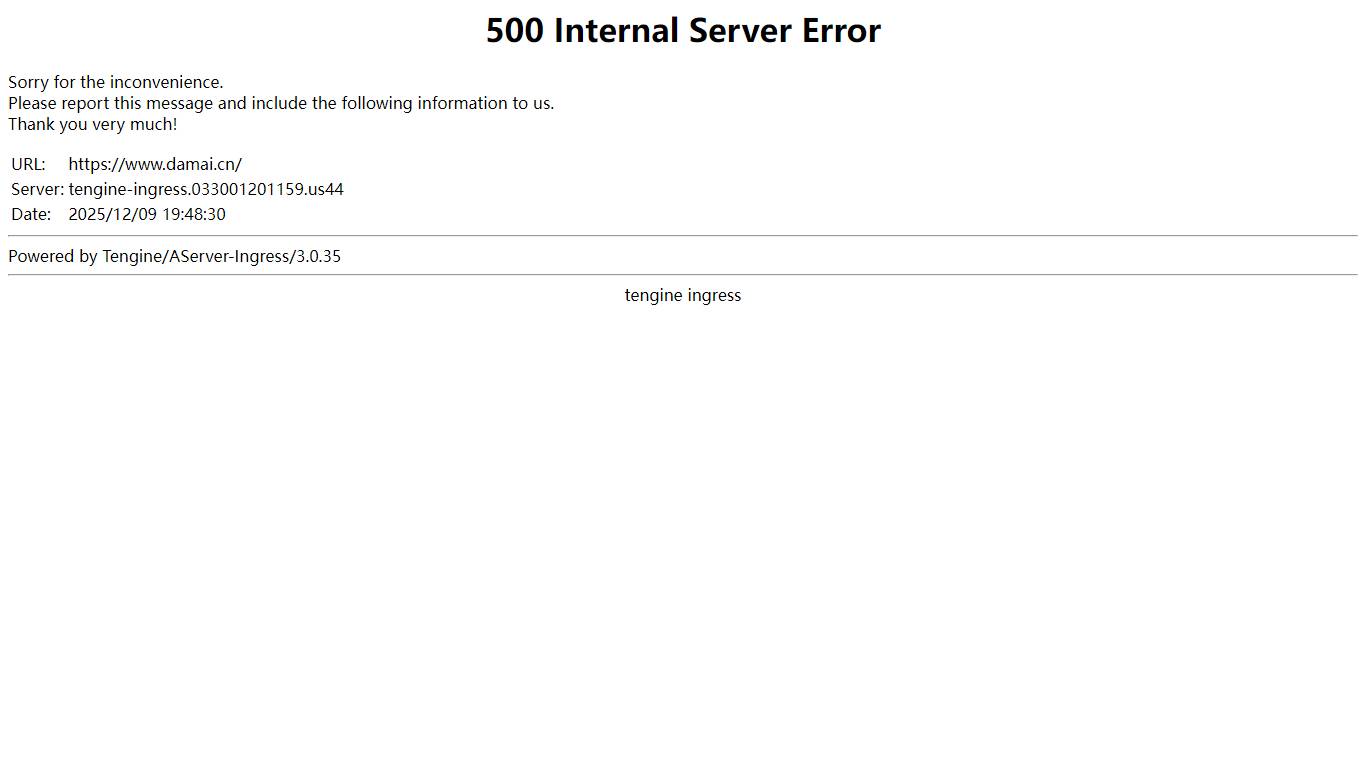The image size is (1366, 768).
Task: Click the word "Error" in the heading
Action: (841, 31)
